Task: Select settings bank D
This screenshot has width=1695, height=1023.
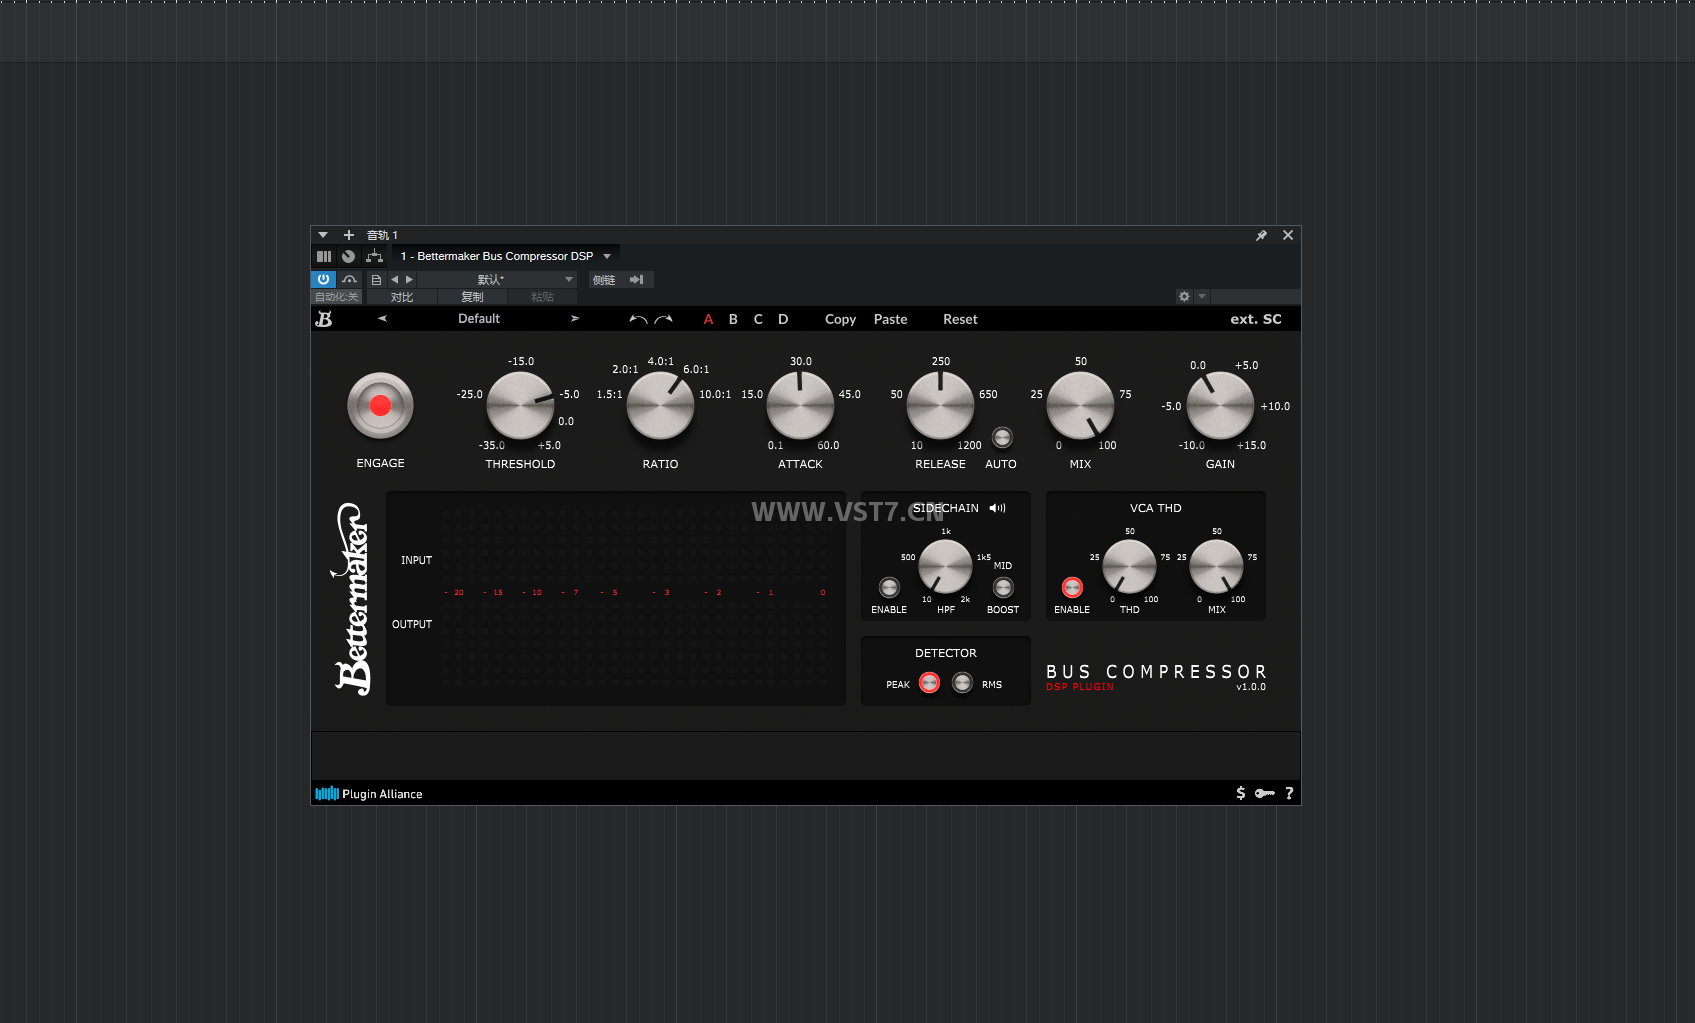Action: tap(783, 319)
